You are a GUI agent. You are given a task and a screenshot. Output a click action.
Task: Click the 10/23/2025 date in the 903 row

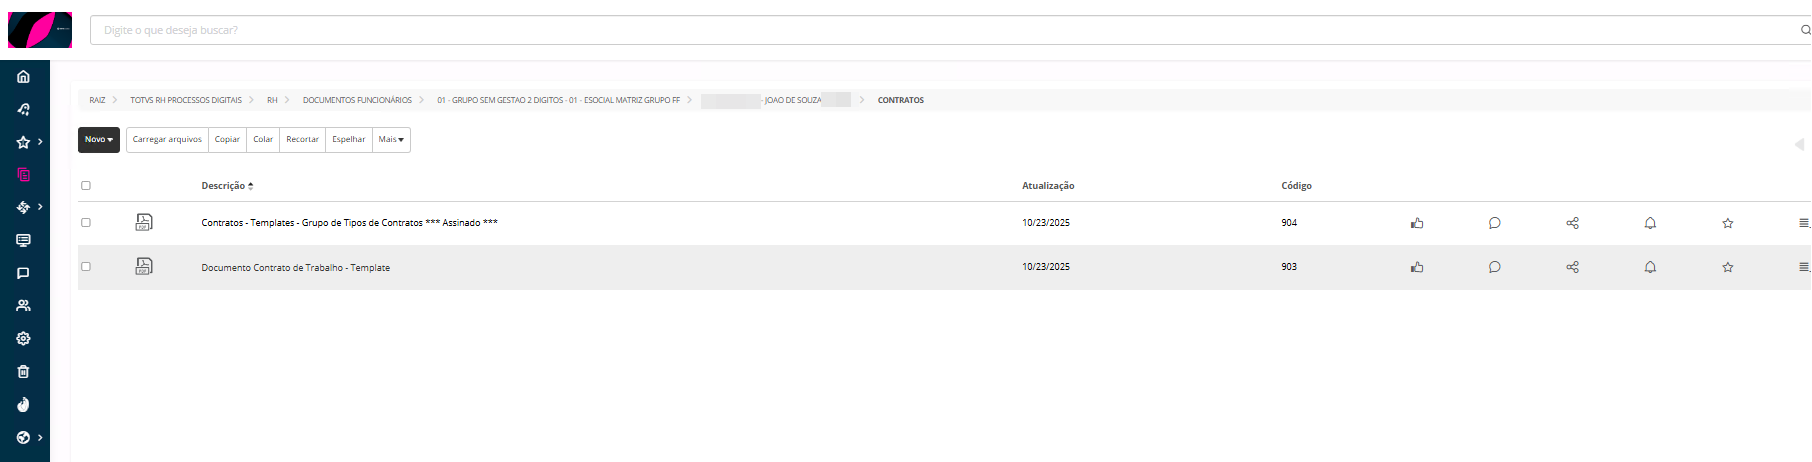(1046, 267)
